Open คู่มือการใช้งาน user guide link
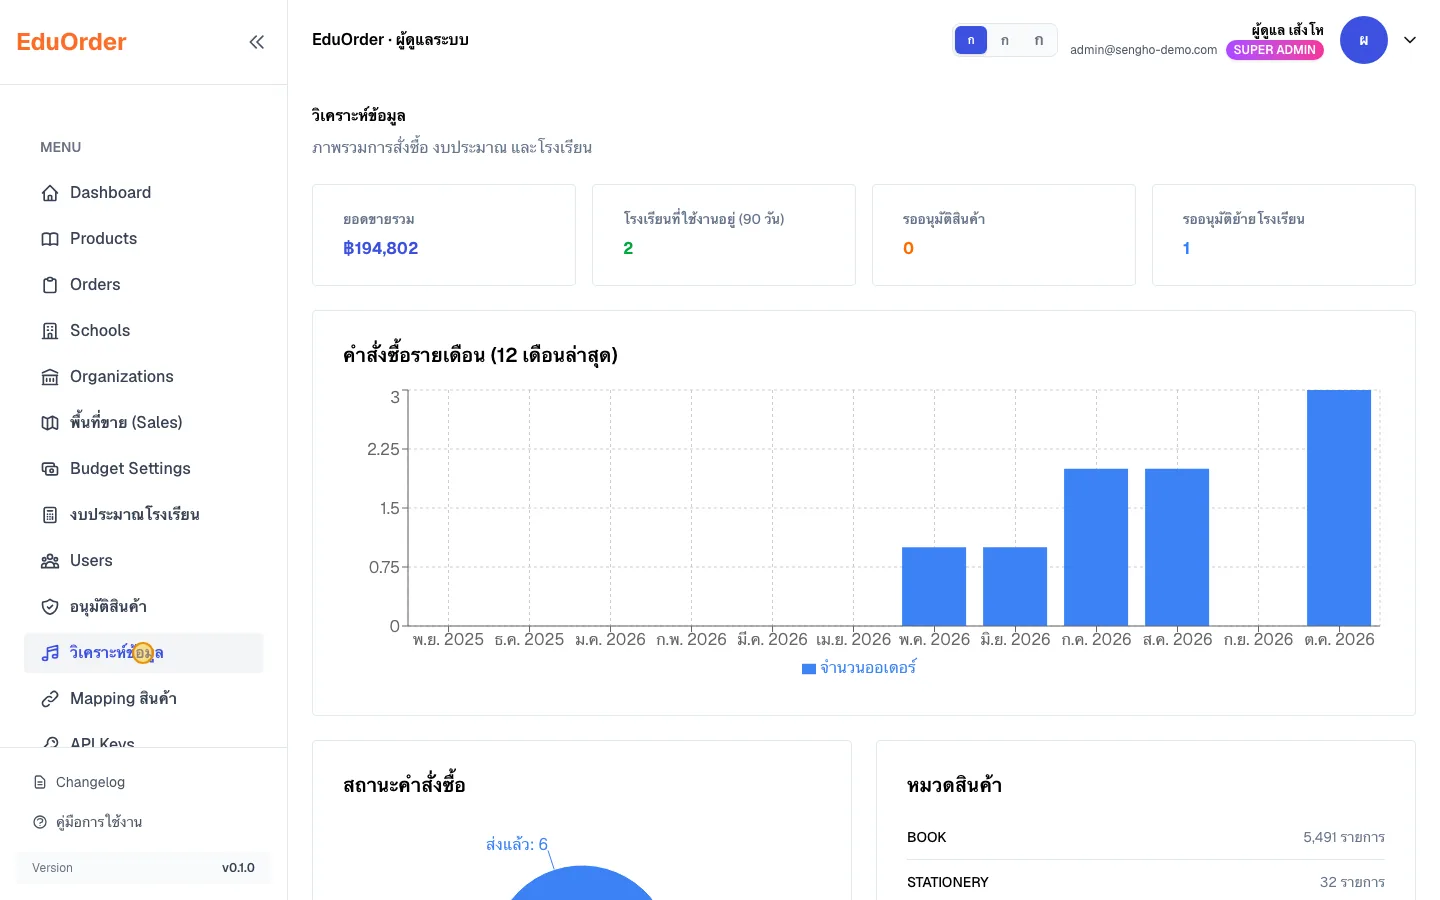 coord(144,822)
